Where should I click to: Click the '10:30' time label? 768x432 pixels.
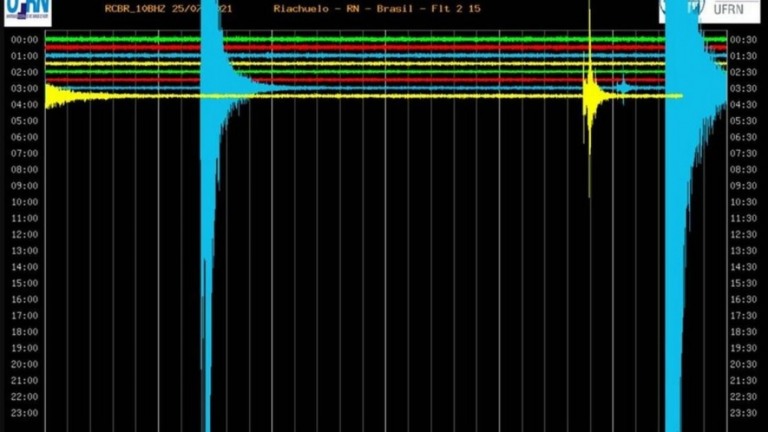(x=744, y=202)
